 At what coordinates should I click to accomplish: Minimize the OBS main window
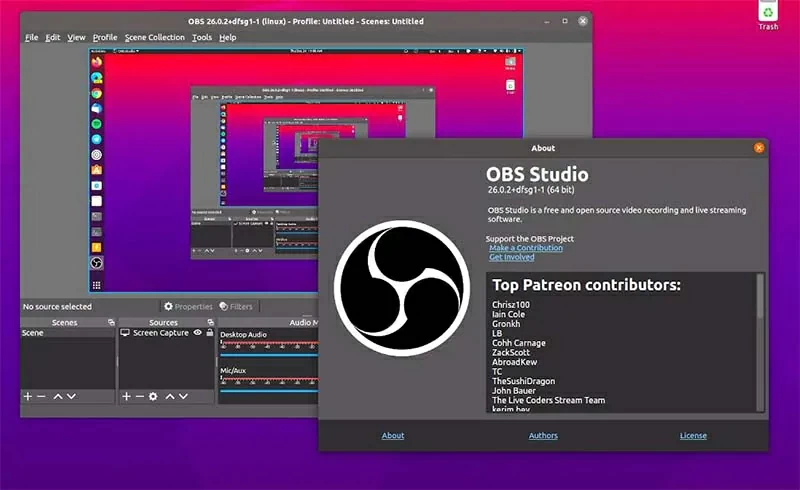(x=547, y=21)
